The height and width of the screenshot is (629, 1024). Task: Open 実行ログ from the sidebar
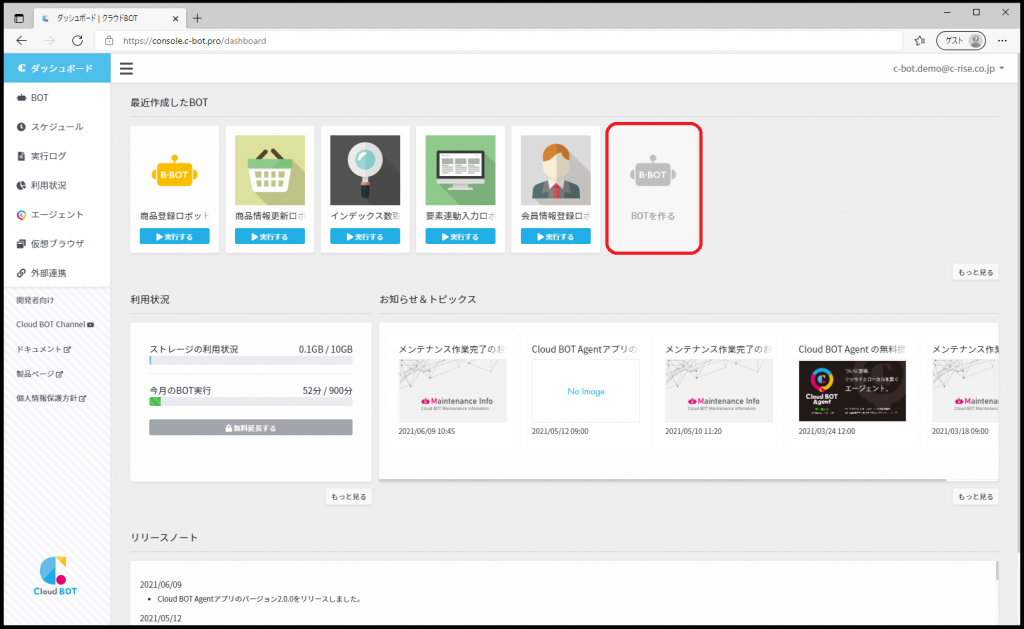(57, 156)
